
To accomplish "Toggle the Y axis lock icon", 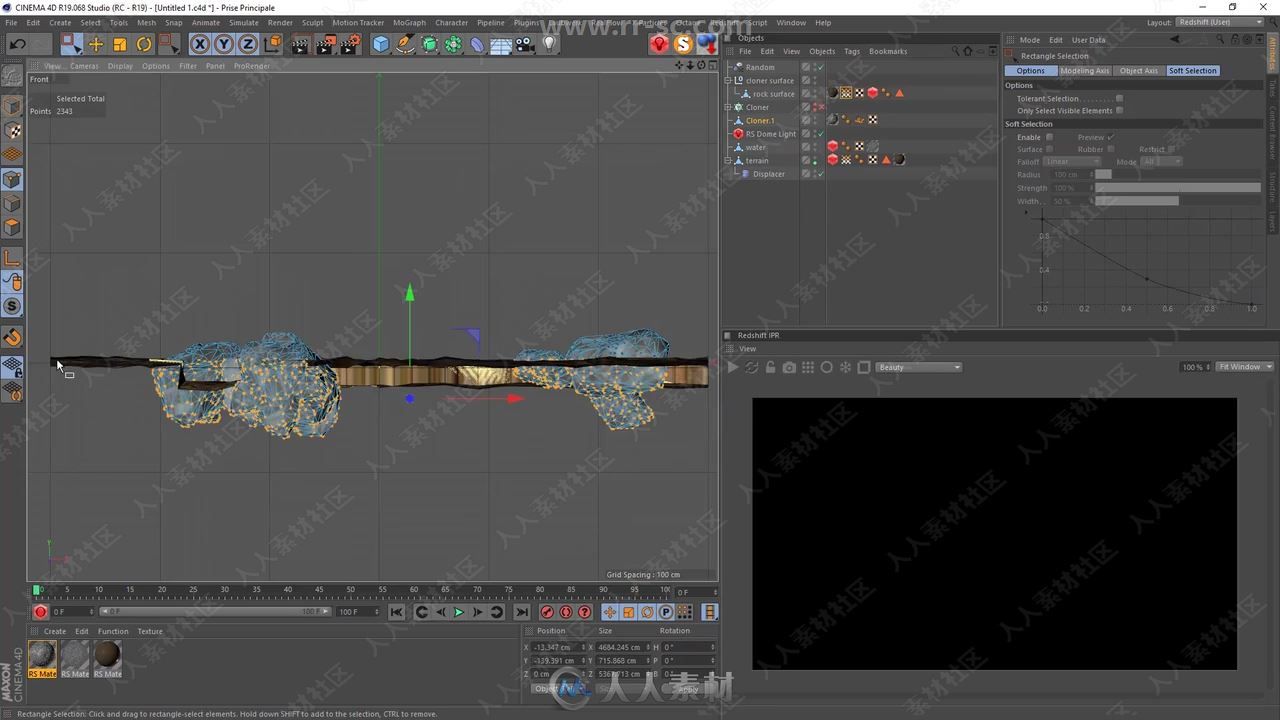I will 224,44.
